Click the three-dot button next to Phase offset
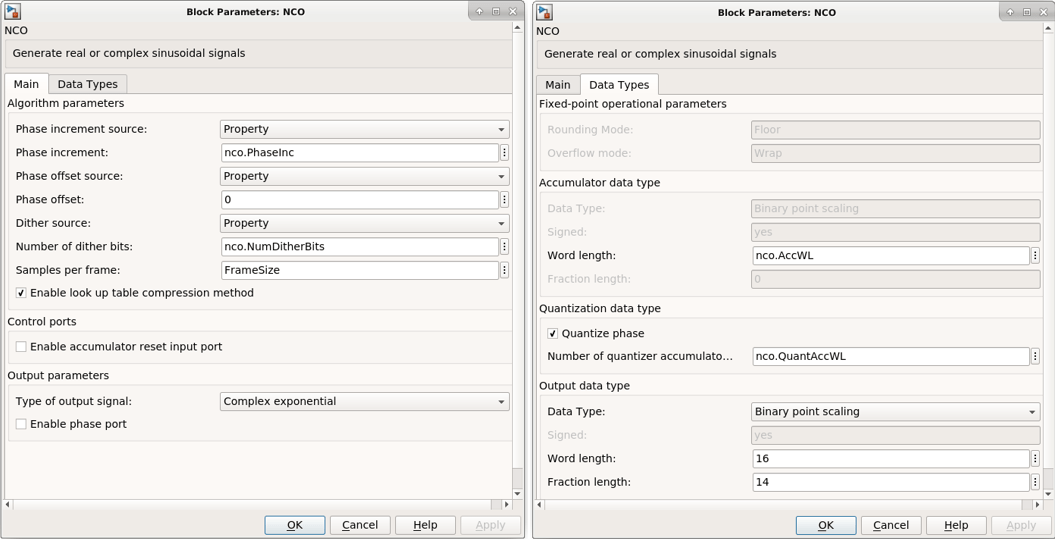Screen dimensions: 1055x539 [504, 200]
